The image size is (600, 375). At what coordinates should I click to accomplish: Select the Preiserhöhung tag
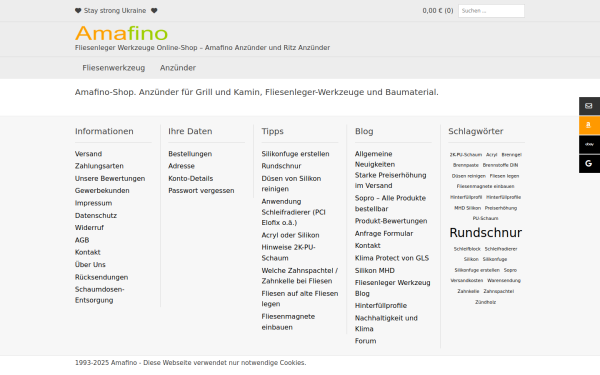click(x=501, y=208)
